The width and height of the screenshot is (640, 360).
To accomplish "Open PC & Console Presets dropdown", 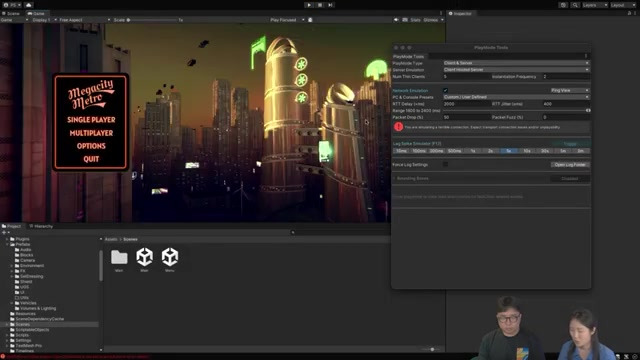I will click(516, 97).
